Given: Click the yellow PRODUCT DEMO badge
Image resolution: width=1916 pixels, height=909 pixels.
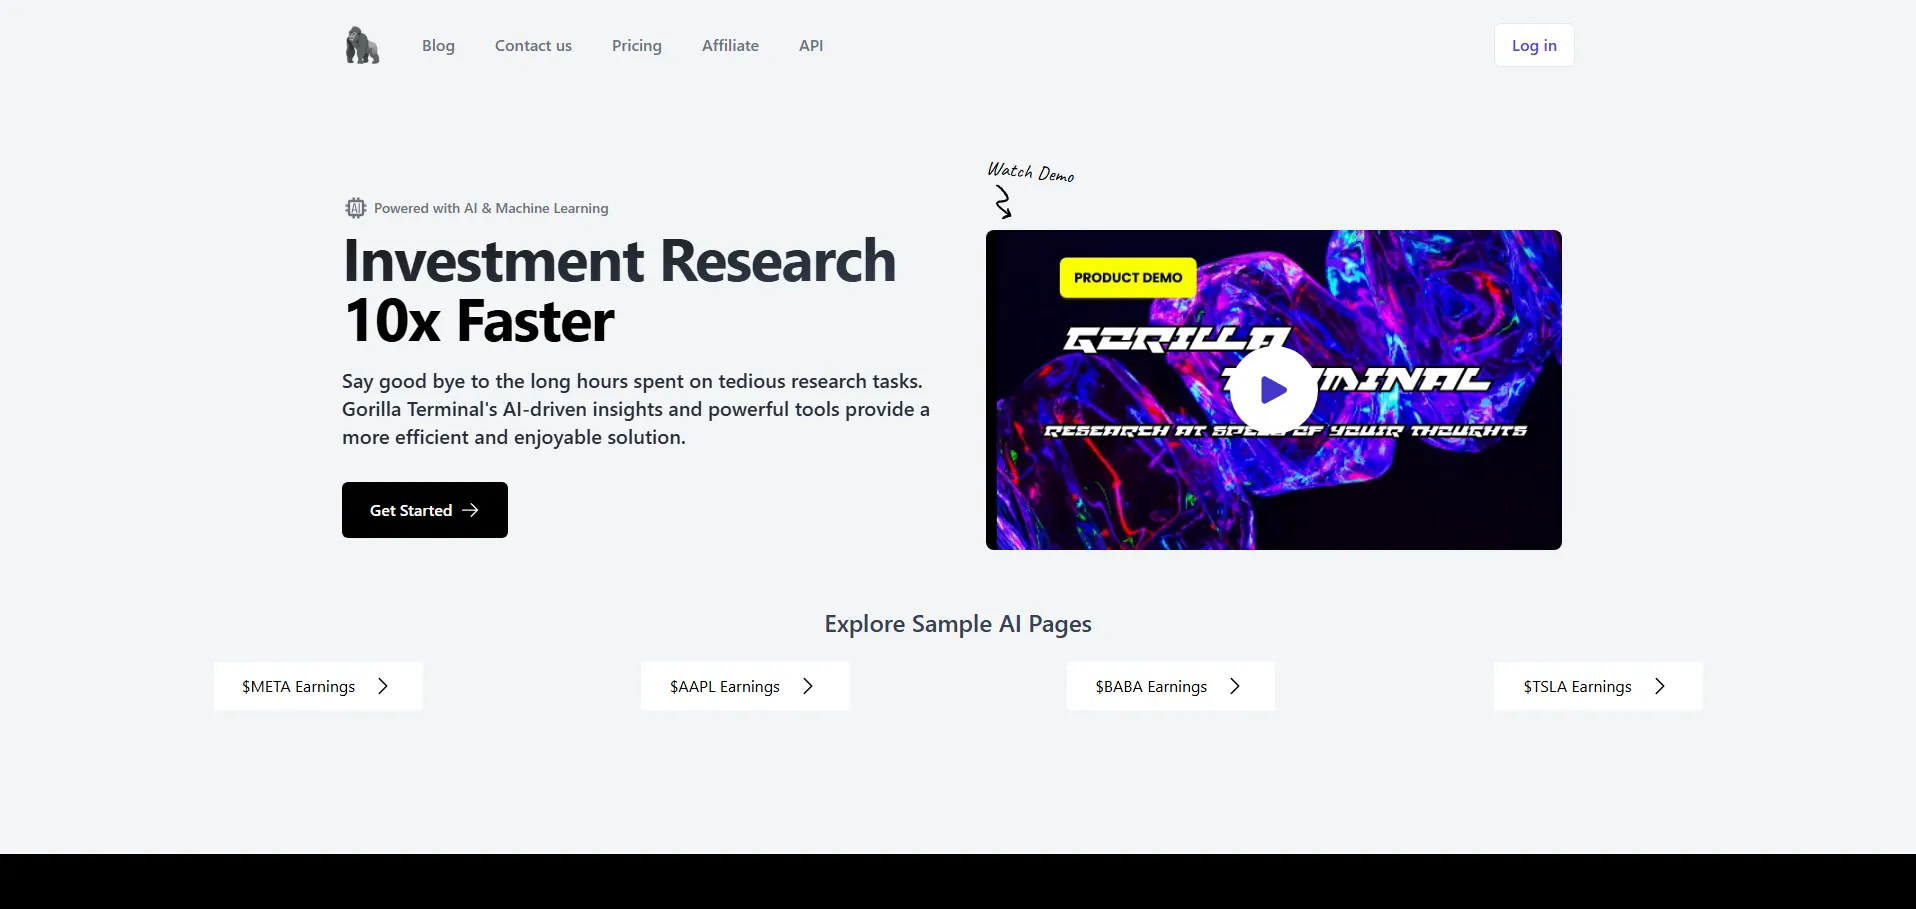Looking at the screenshot, I should (1128, 278).
